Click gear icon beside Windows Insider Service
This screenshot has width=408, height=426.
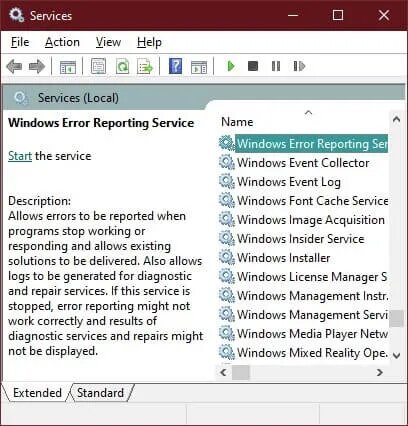[227, 238]
